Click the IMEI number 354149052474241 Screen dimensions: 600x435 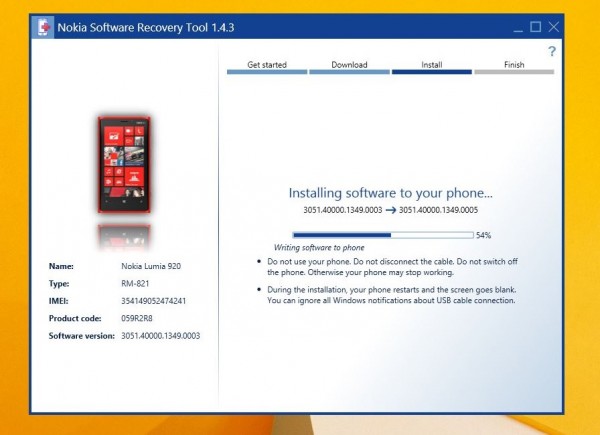(153, 301)
